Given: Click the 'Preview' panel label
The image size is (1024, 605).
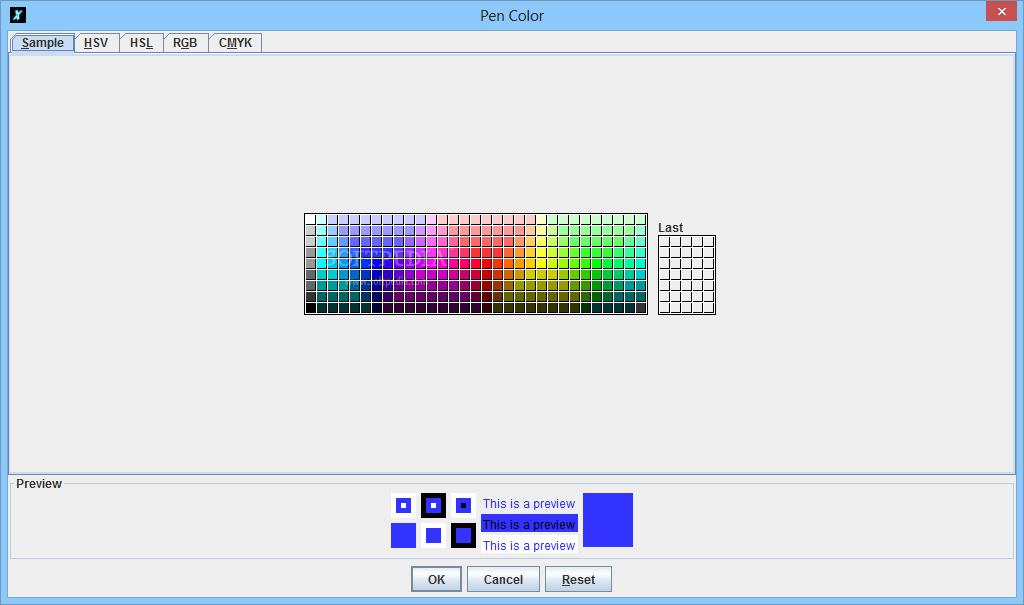Looking at the screenshot, I should tap(39, 483).
